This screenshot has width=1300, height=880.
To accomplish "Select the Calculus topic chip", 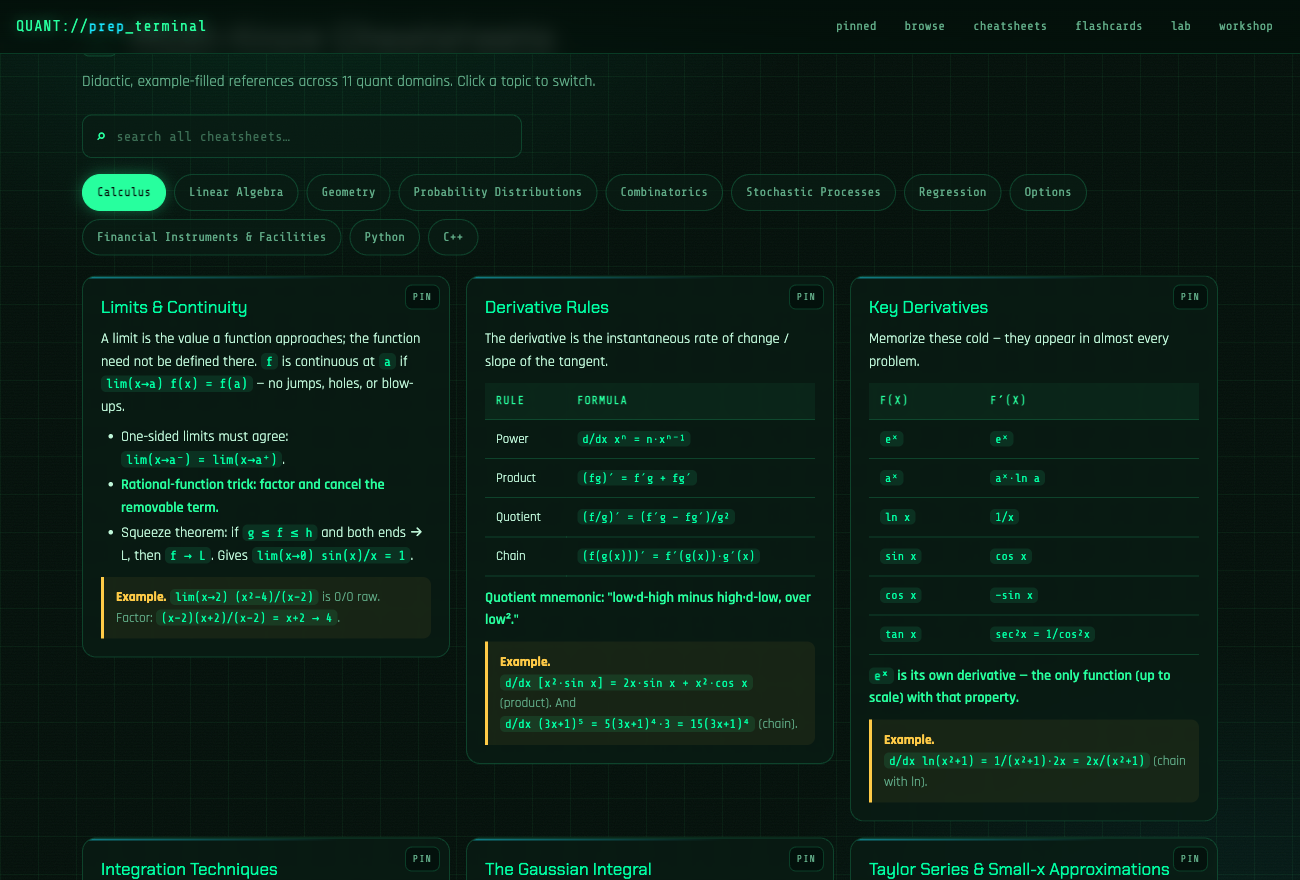I will (124, 192).
